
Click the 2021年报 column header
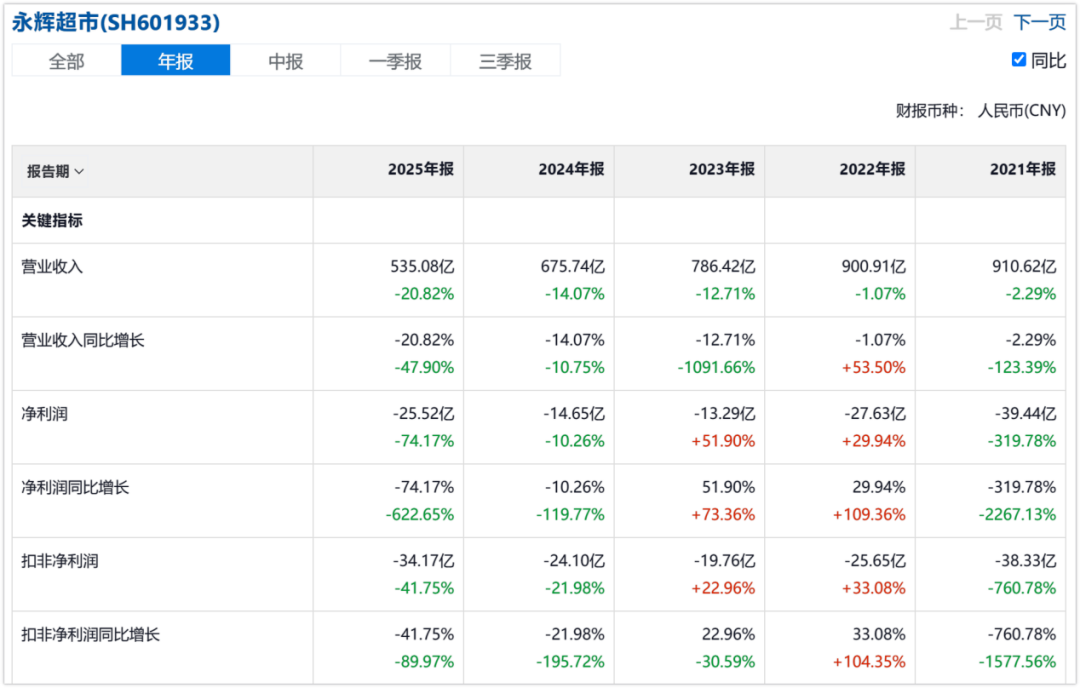[1023, 169]
